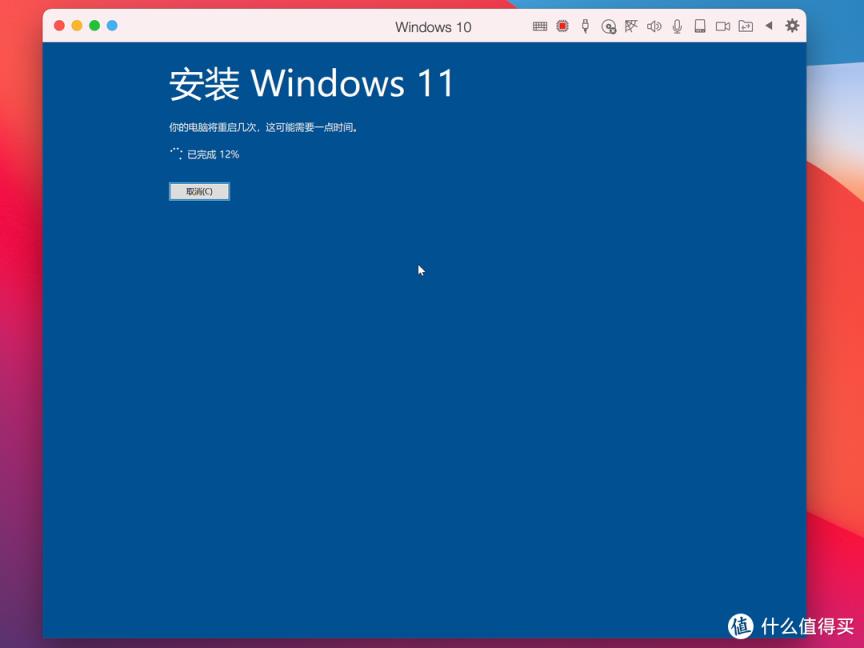The image size is (864, 648).
Task: Click the yellow minimize window button
Action: (x=77, y=26)
